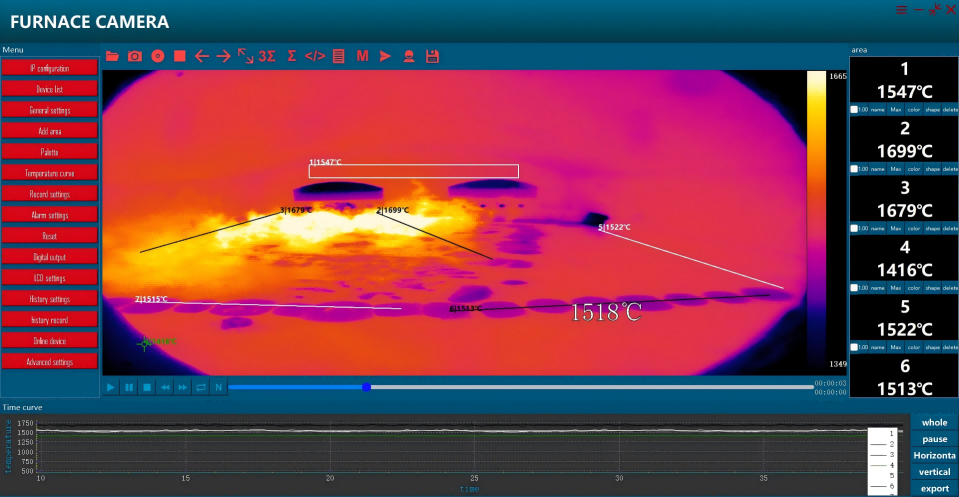Open Alarm settings

(x=50, y=215)
